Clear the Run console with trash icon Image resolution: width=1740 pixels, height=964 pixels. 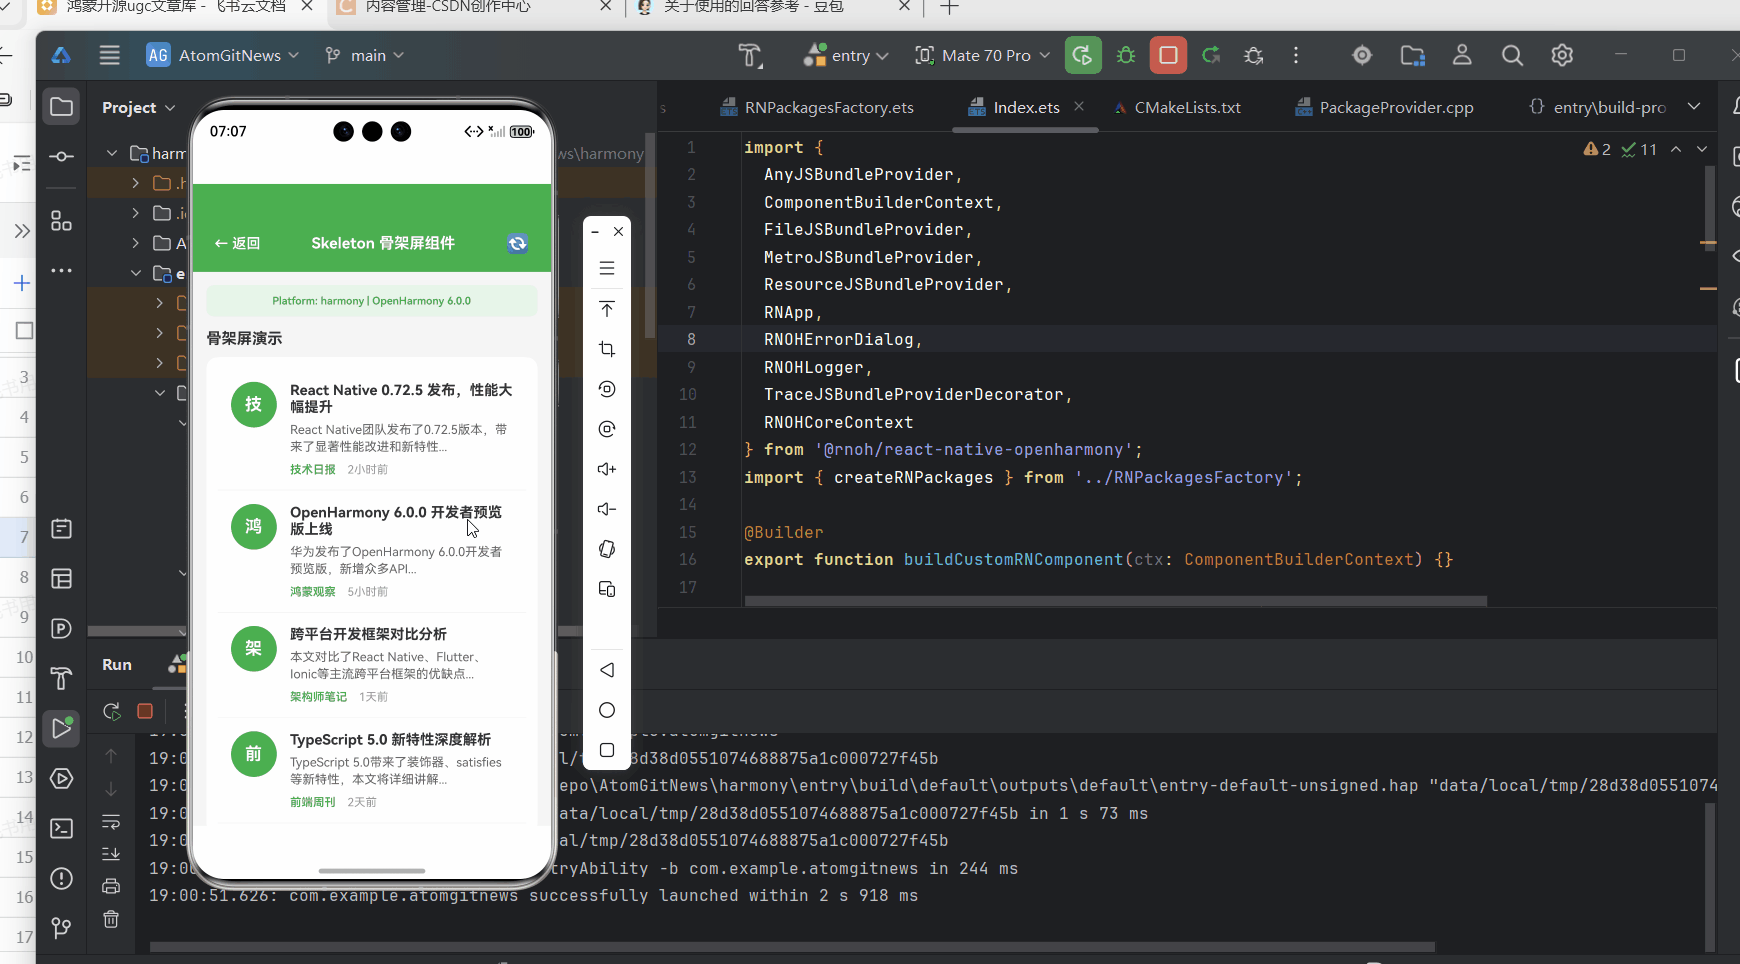click(x=111, y=919)
